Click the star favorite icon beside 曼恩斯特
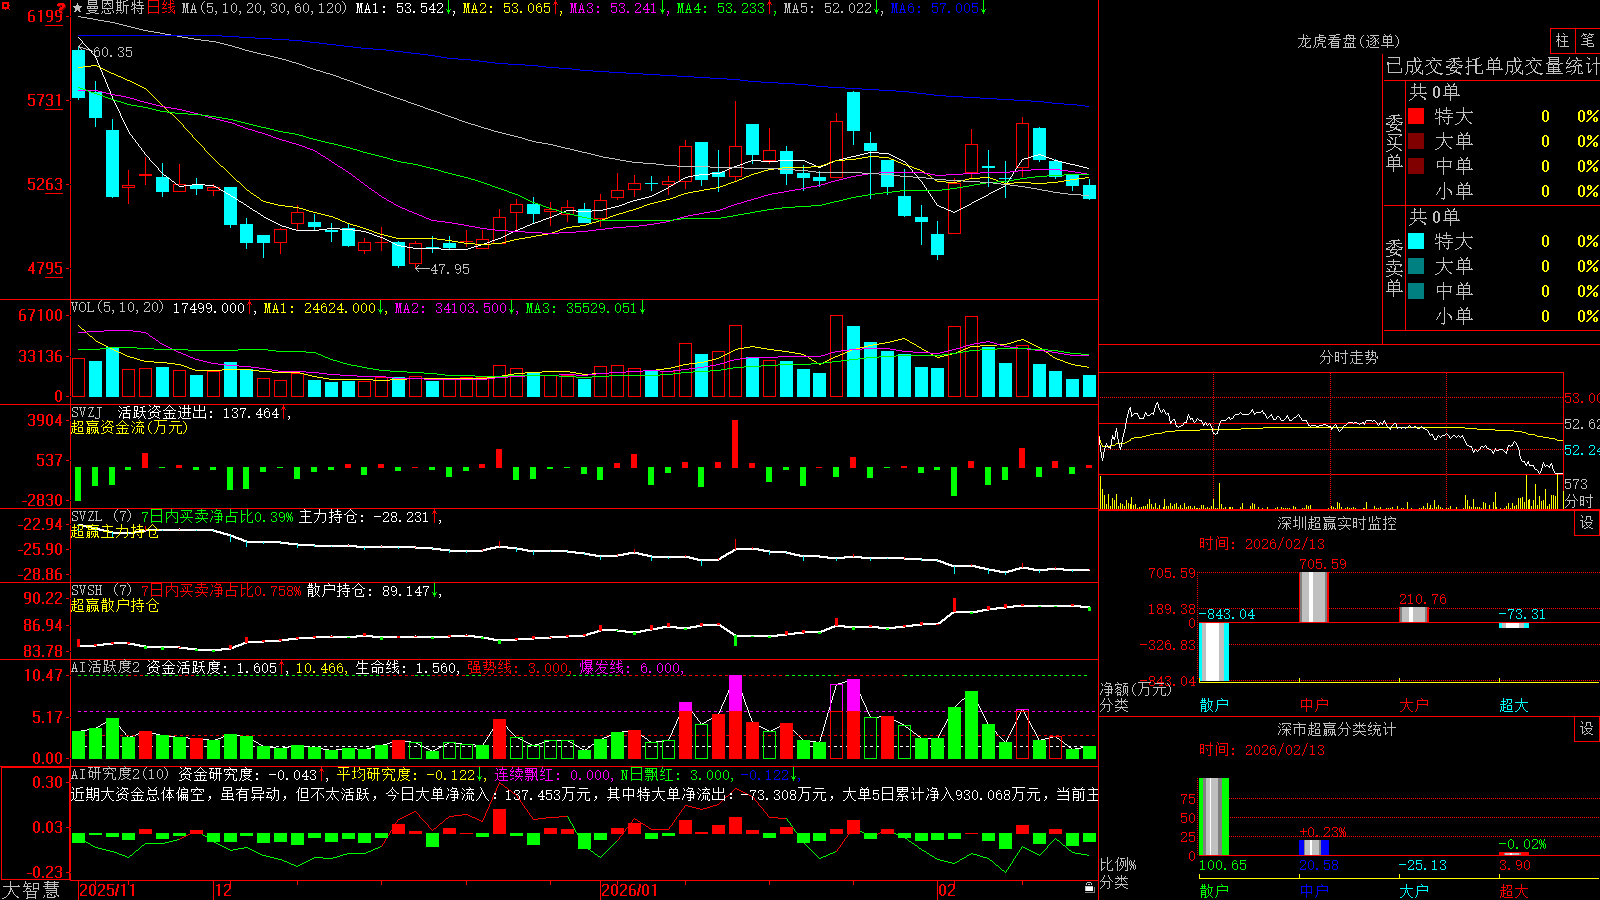This screenshot has height=900, width=1600. click(x=77, y=8)
